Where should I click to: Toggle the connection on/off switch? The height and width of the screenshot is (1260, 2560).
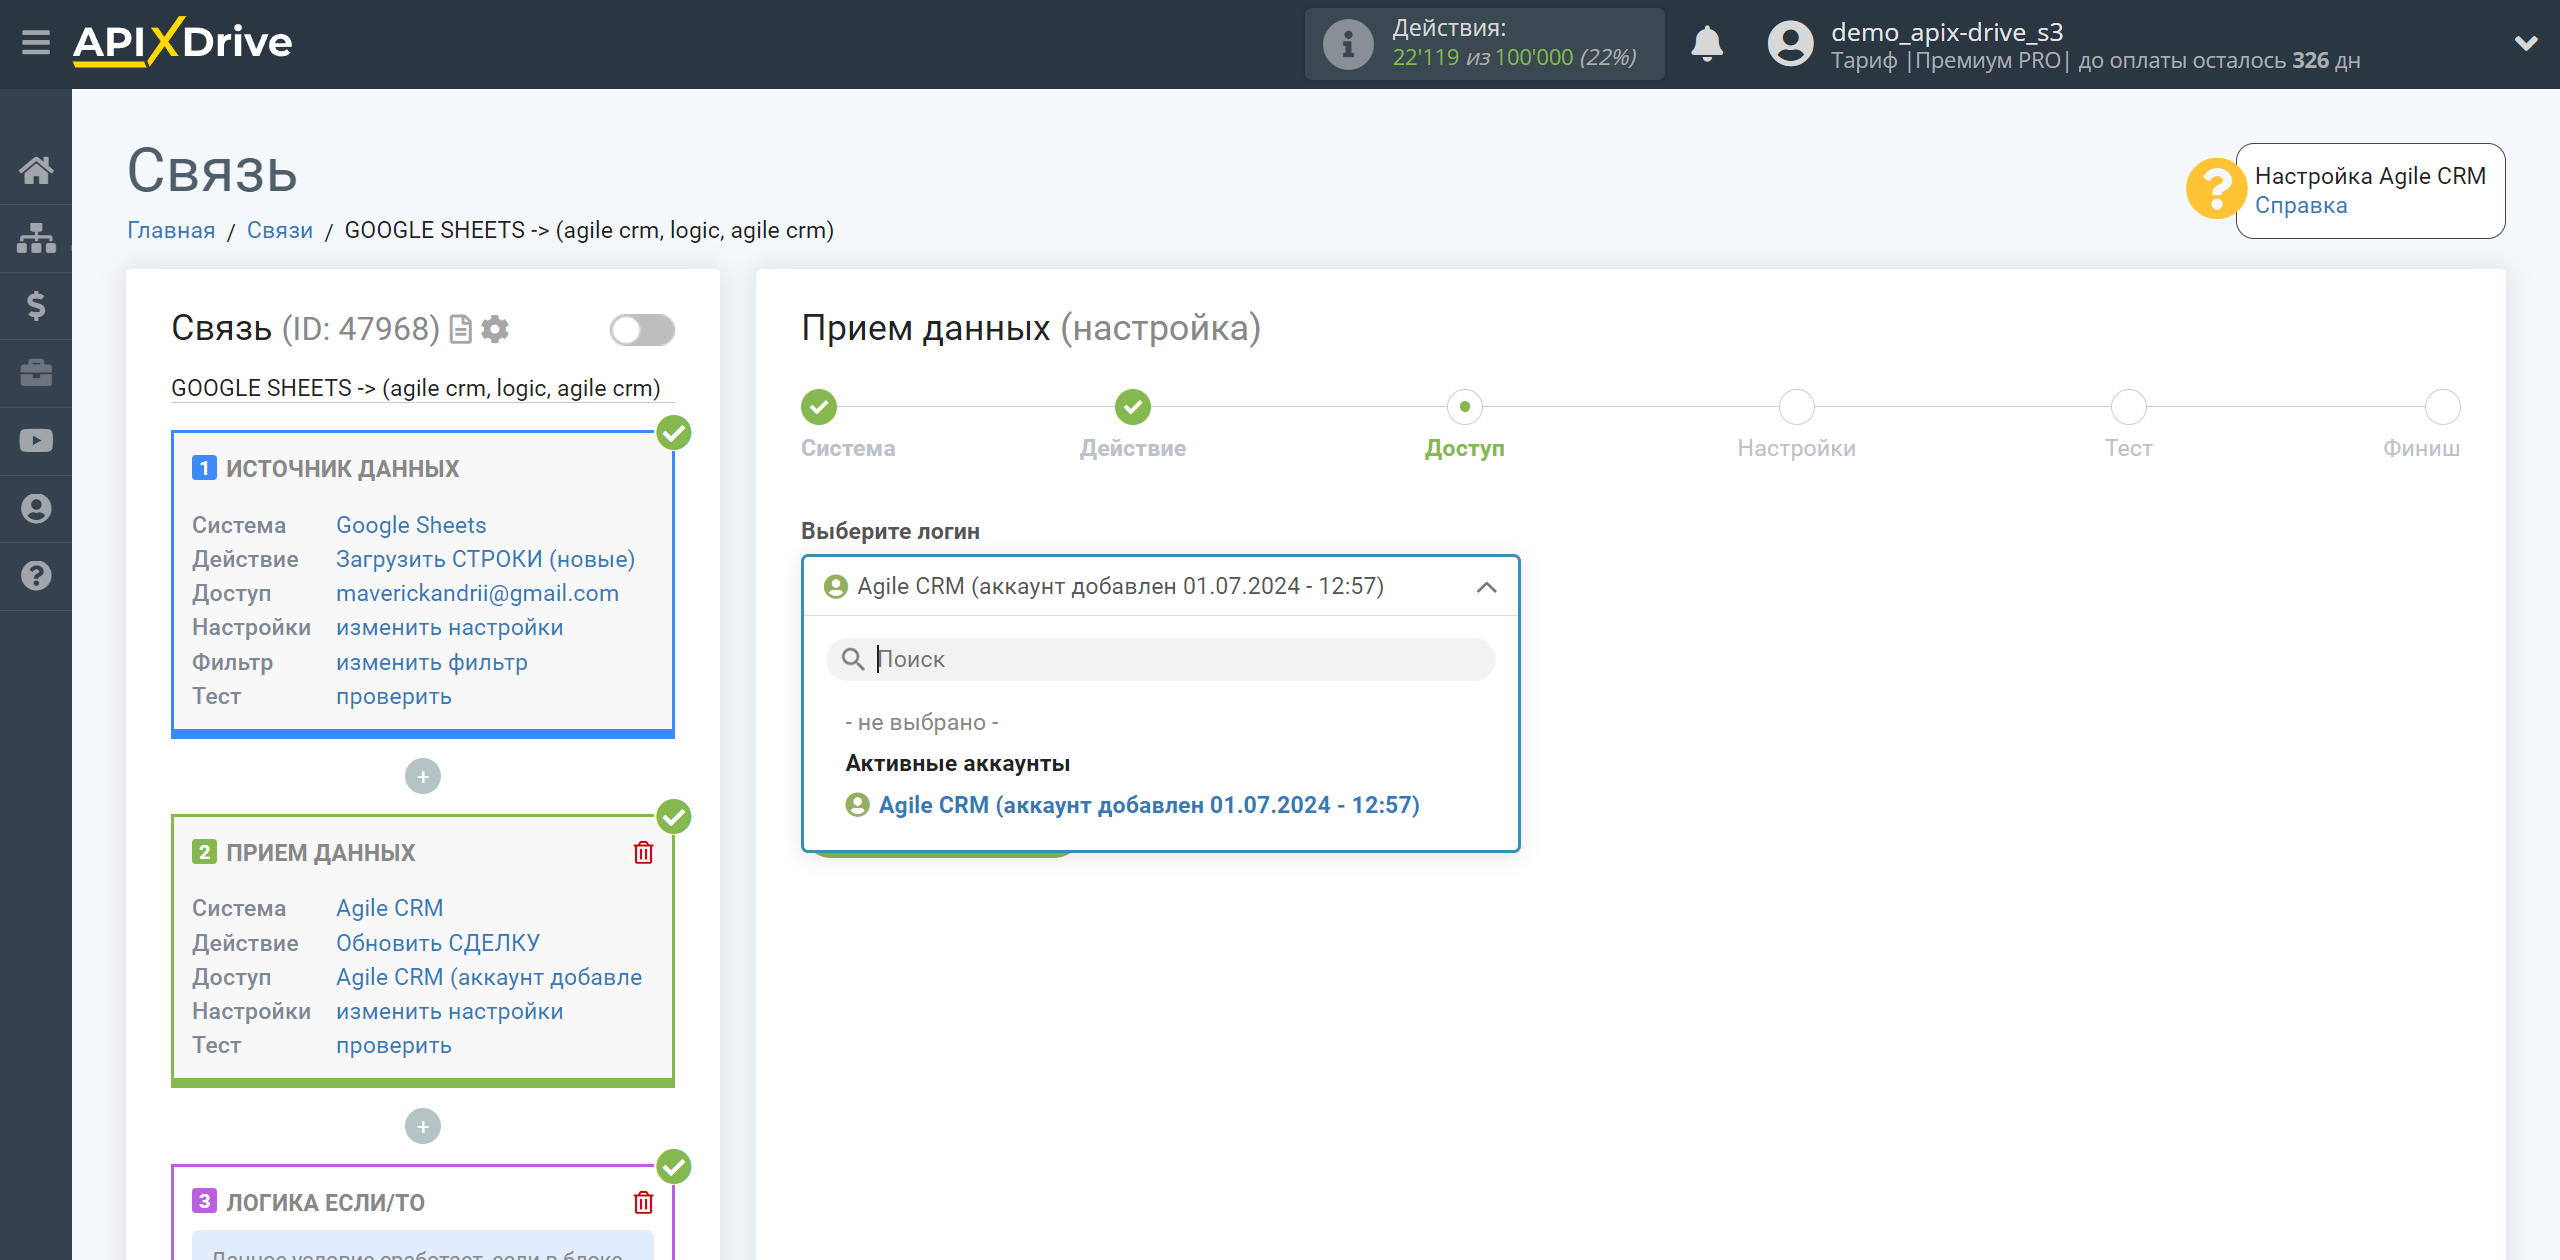click(642, 330)
